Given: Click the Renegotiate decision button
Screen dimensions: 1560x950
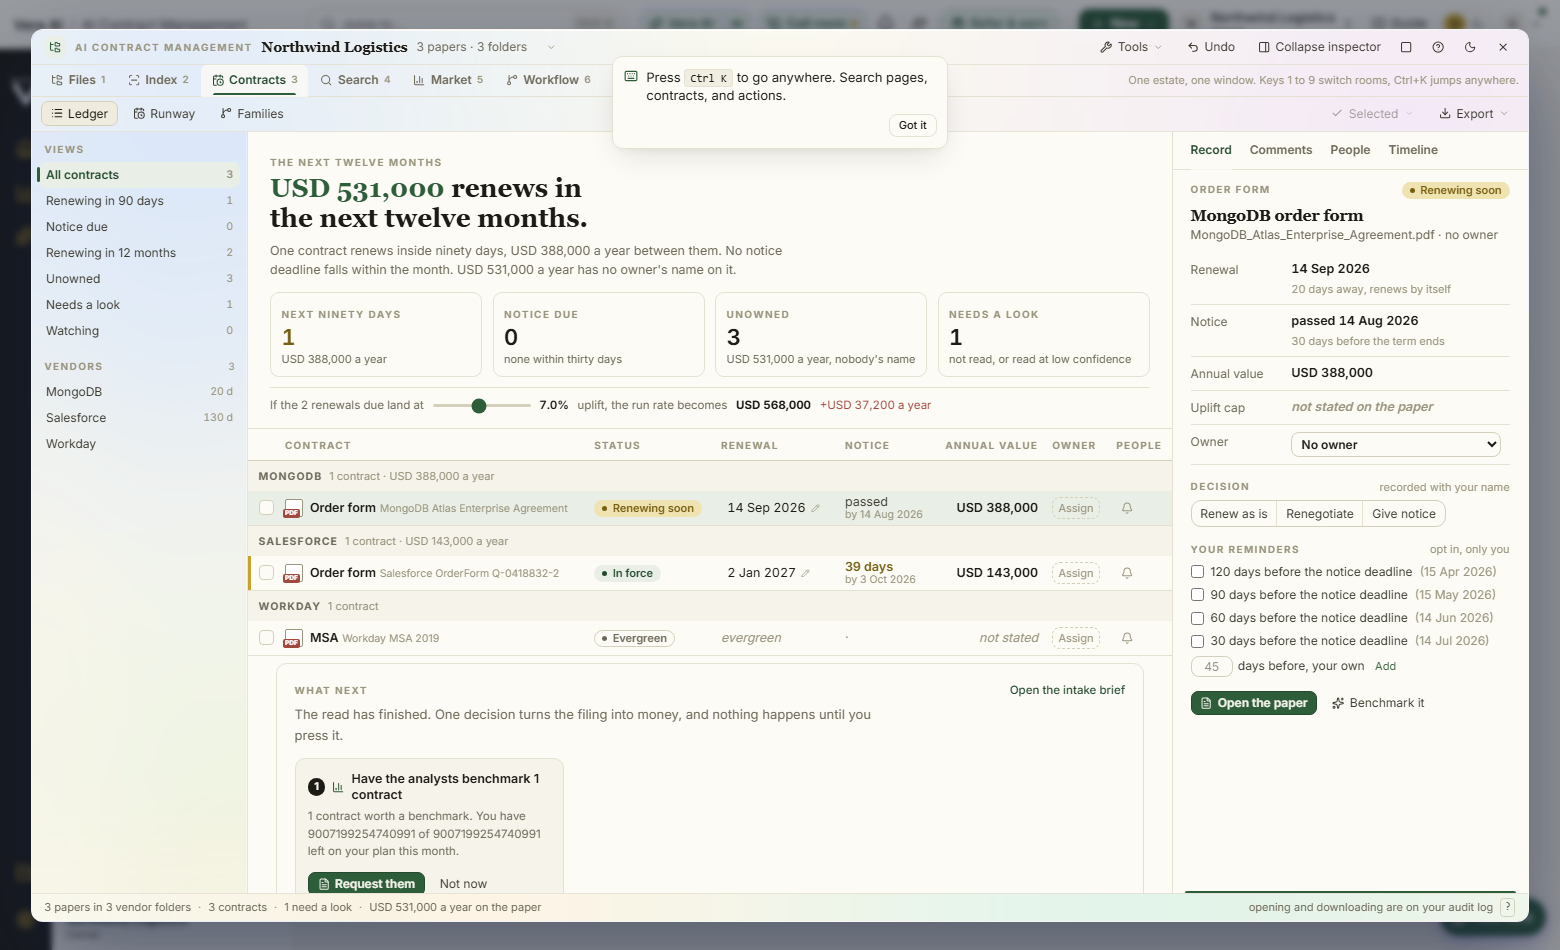Looking at the screenshot, I should [x=1320, y=514].
